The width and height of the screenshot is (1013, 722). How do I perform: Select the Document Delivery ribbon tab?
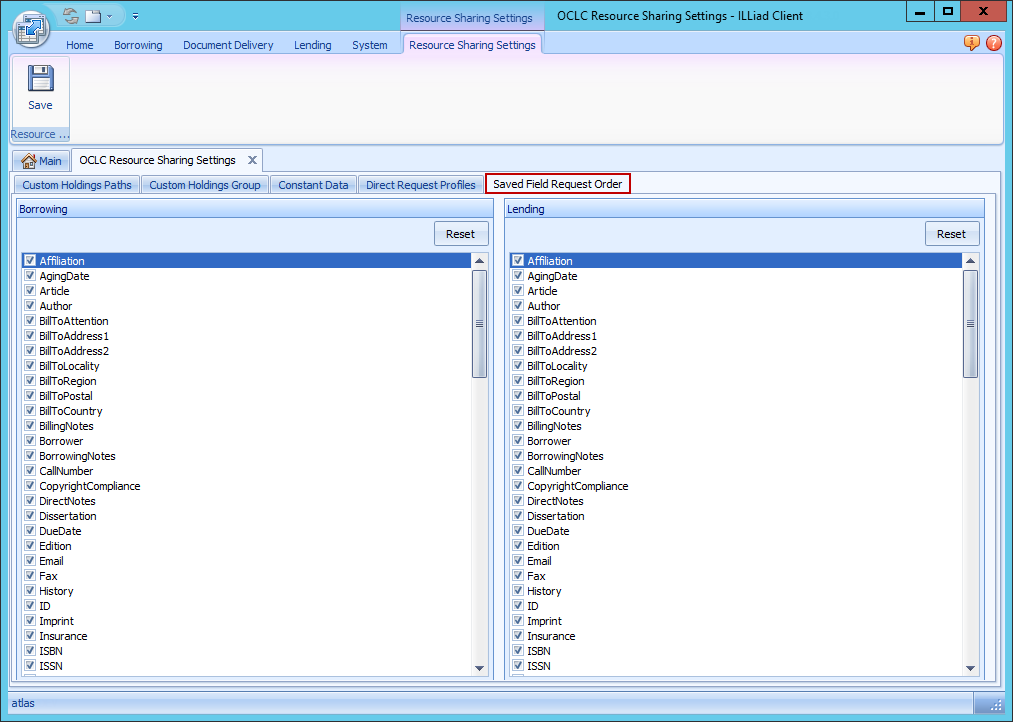[228, 44]
